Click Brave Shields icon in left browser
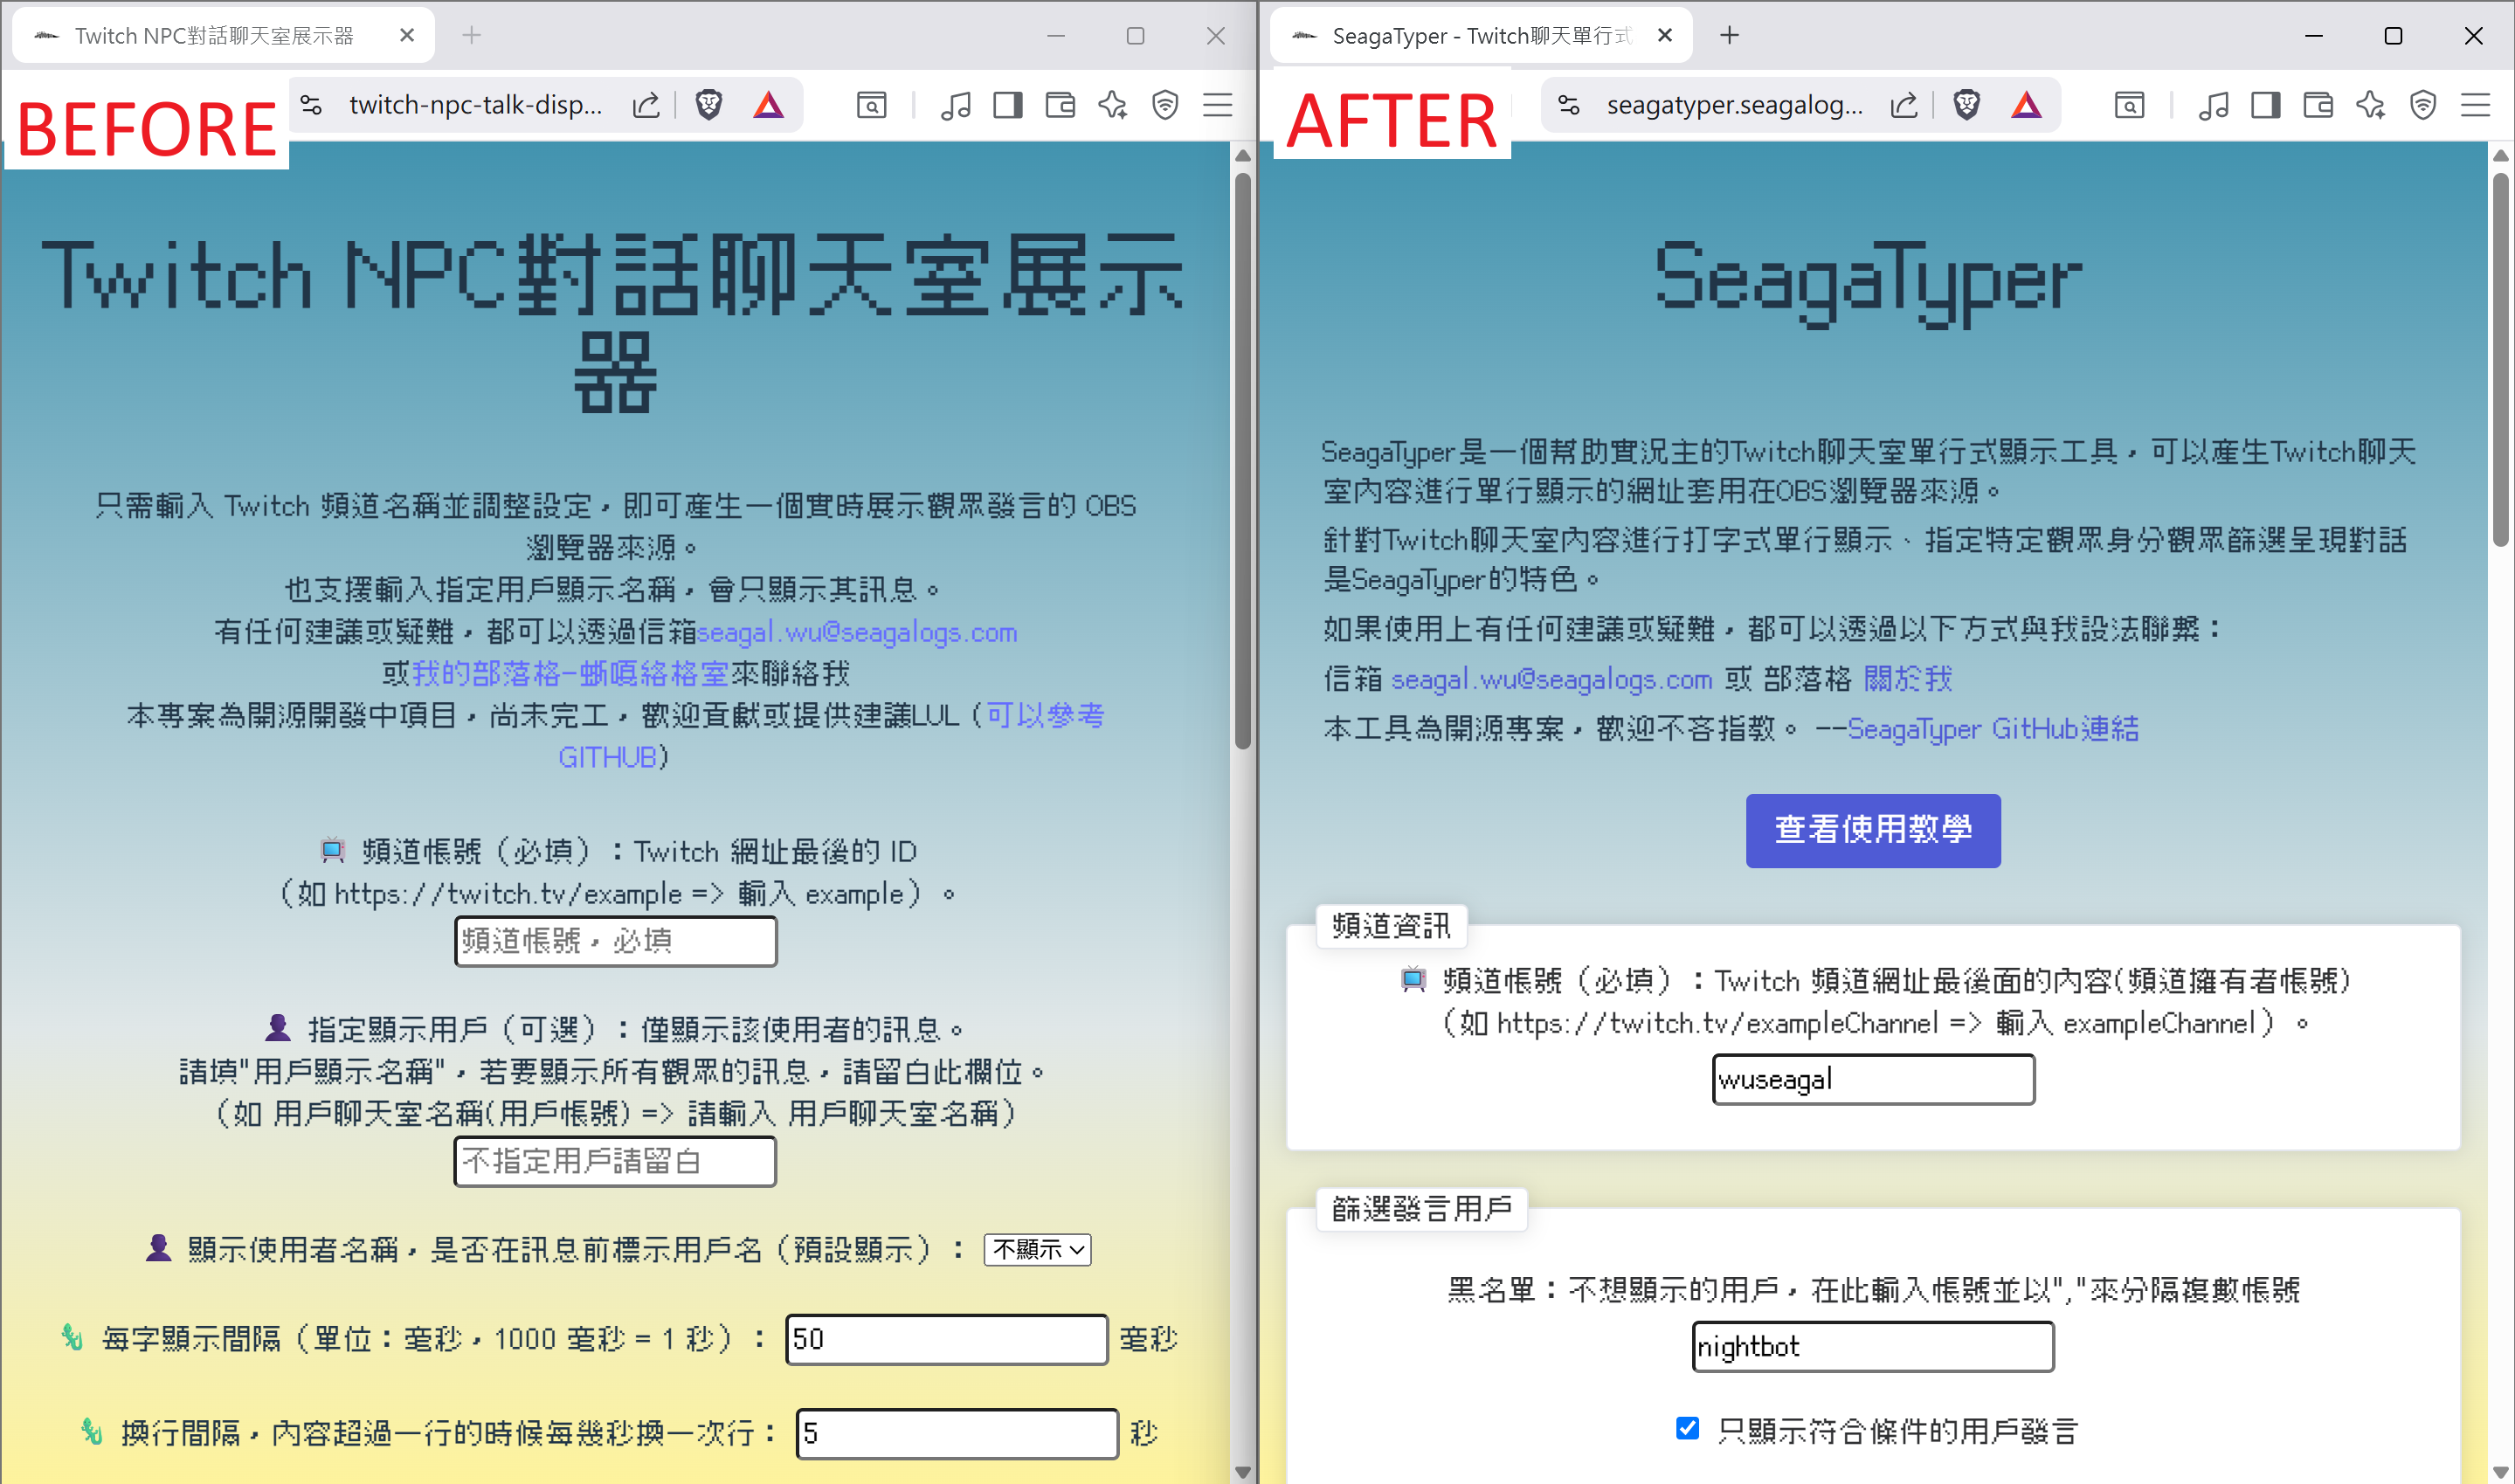The height and width of the screenshot is (1484, 2515). pyautogui.click(x=709, y=105)
